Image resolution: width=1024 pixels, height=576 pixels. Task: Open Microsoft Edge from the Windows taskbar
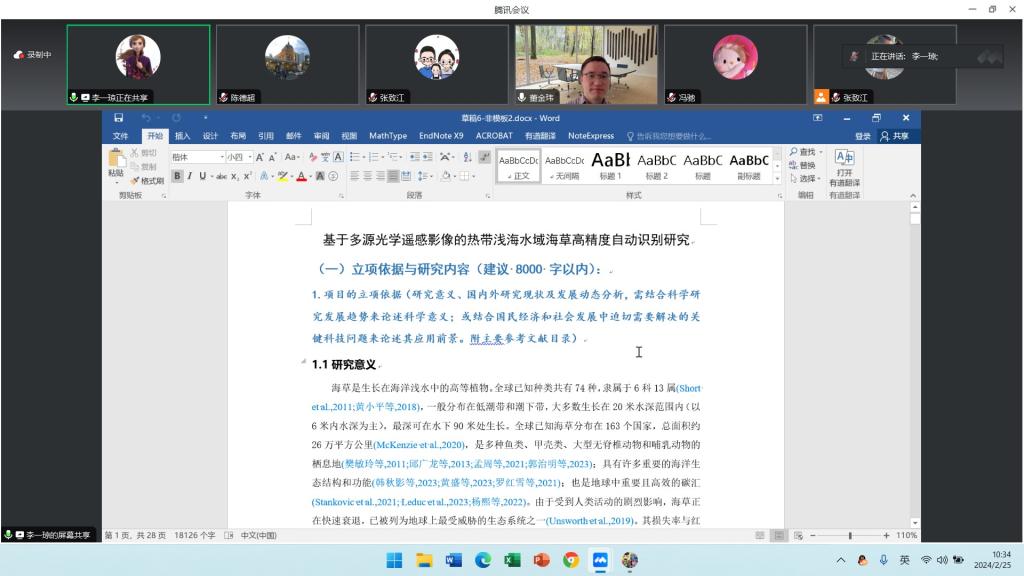[483, 560]
